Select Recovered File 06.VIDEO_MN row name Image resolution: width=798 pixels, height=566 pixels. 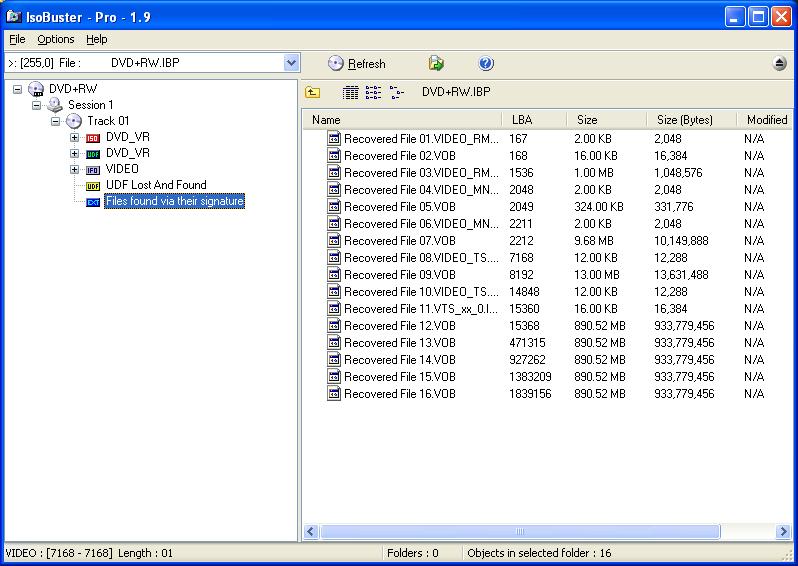421,223
